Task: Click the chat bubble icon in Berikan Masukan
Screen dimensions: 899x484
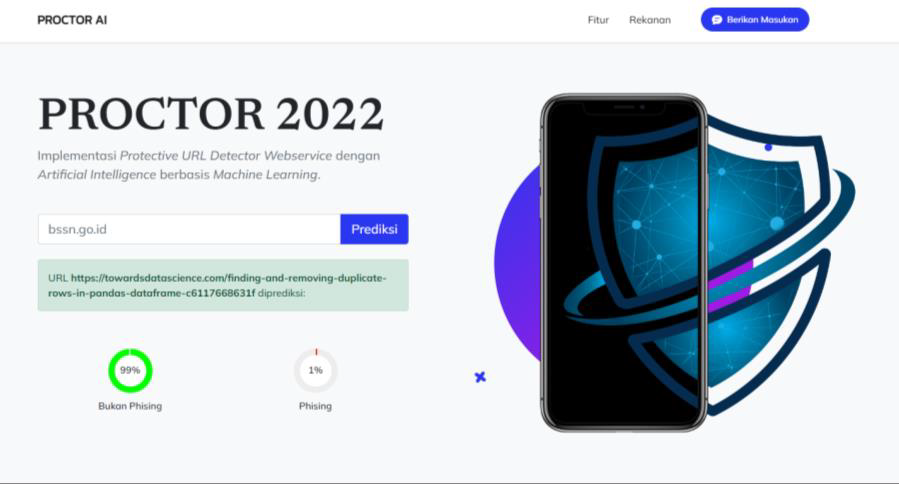Action: pyautogui.click(x=717, y=19)
